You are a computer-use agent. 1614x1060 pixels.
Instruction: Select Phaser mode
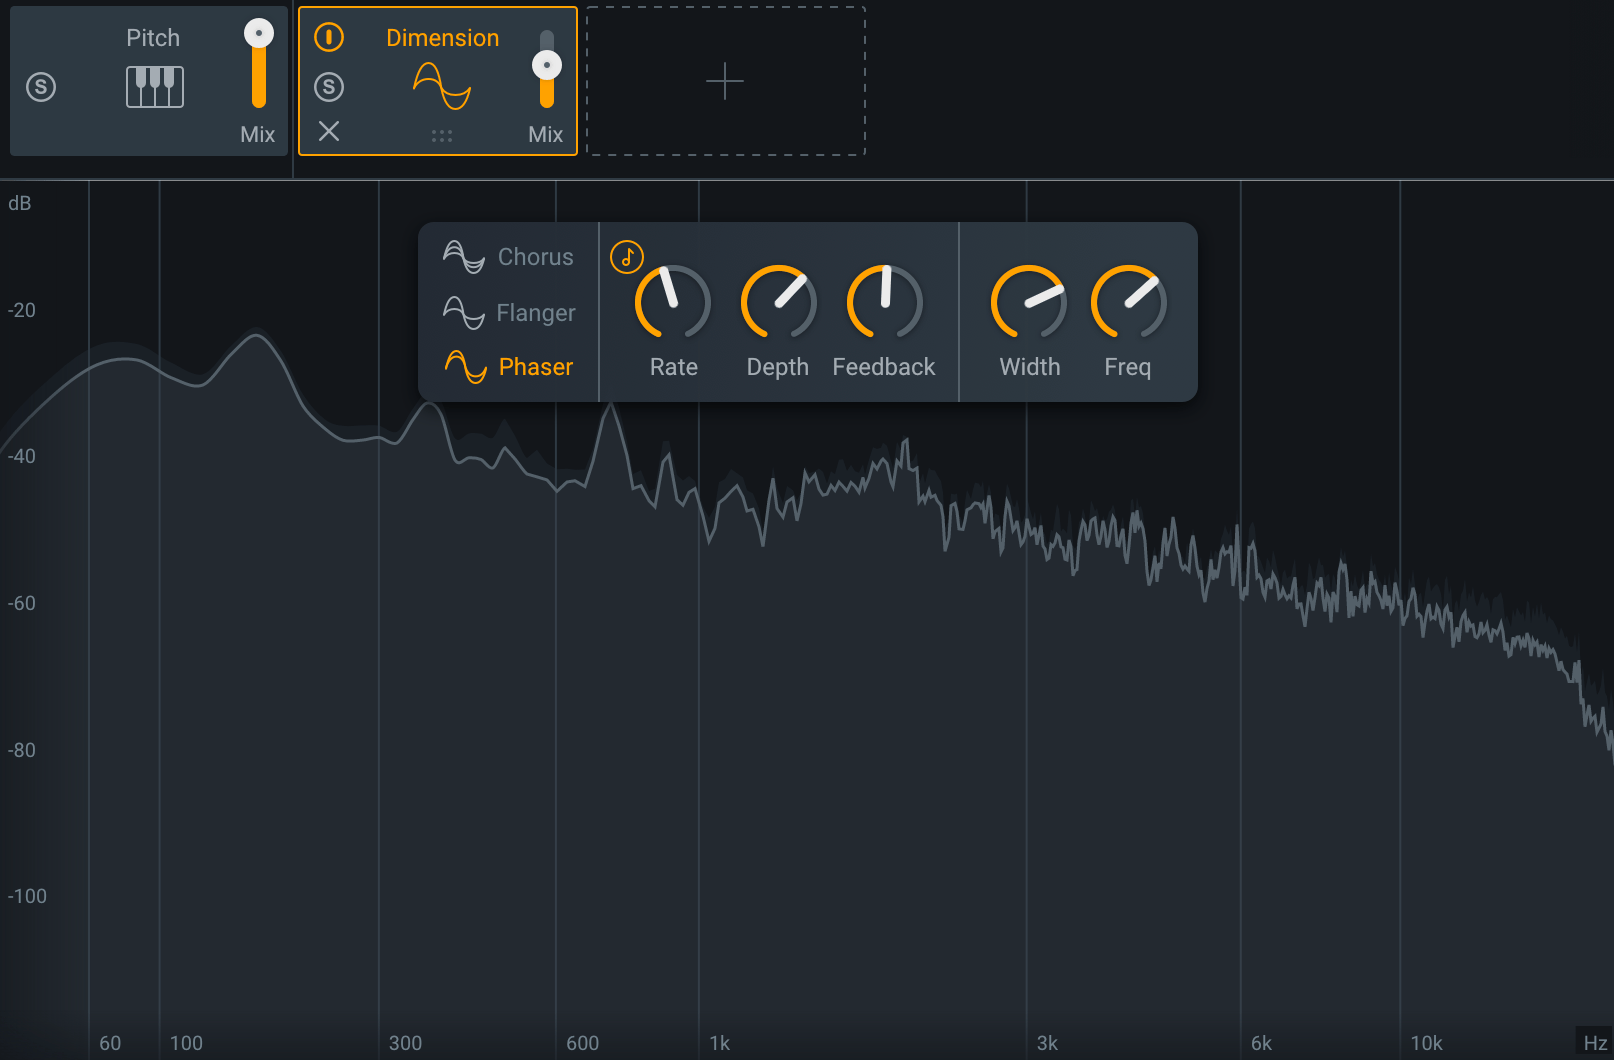pos(509,367)
